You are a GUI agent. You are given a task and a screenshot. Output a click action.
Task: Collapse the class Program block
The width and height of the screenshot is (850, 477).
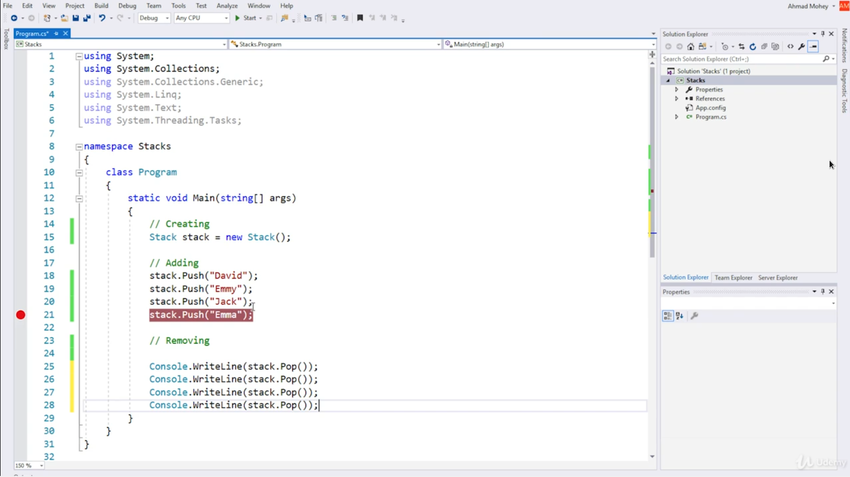coord(79,172)
